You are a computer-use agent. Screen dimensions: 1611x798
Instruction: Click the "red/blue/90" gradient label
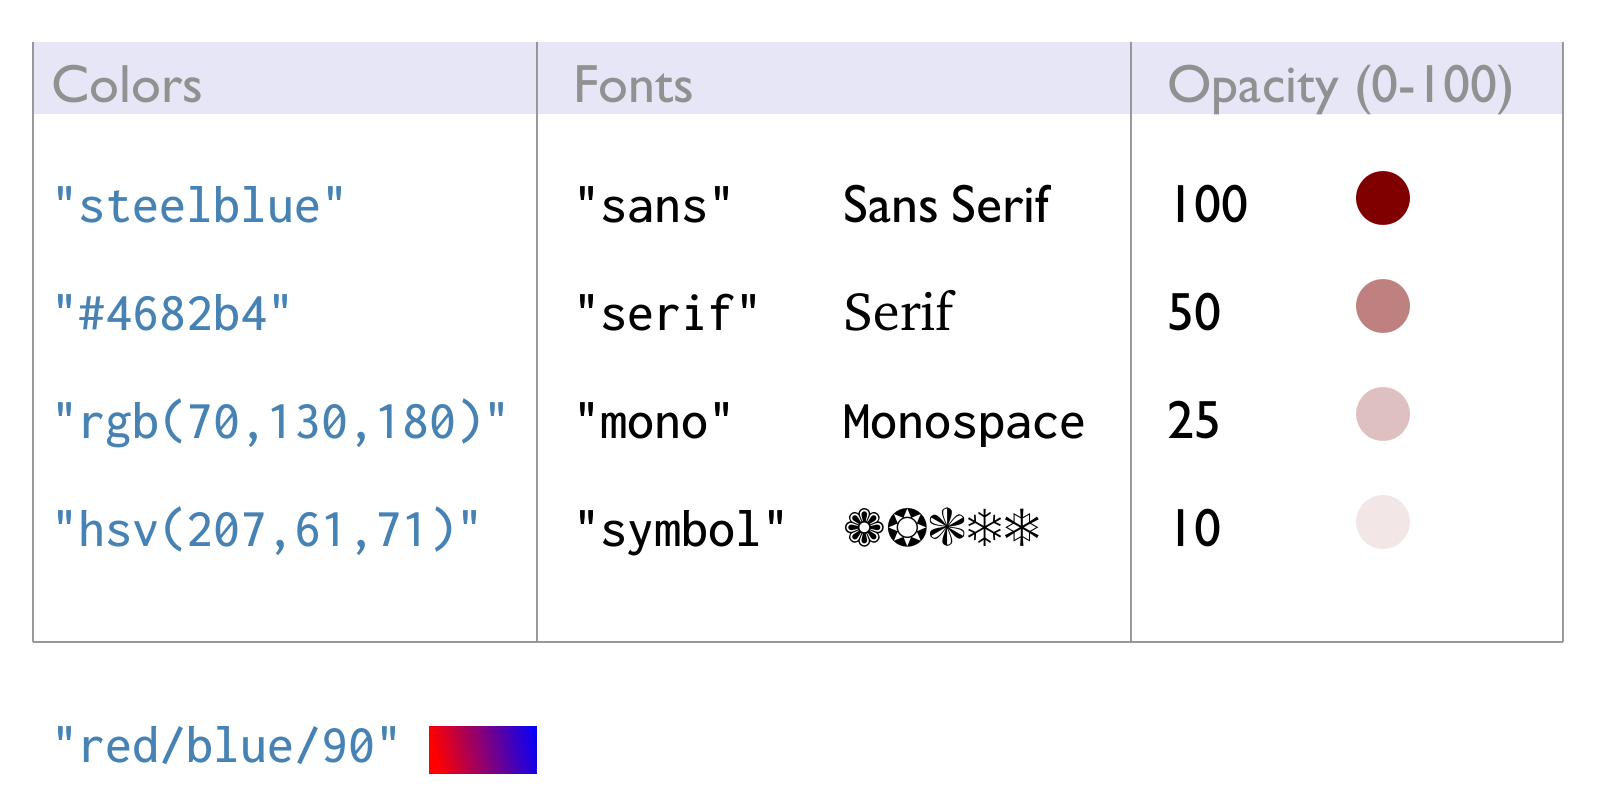coord(226,746)
